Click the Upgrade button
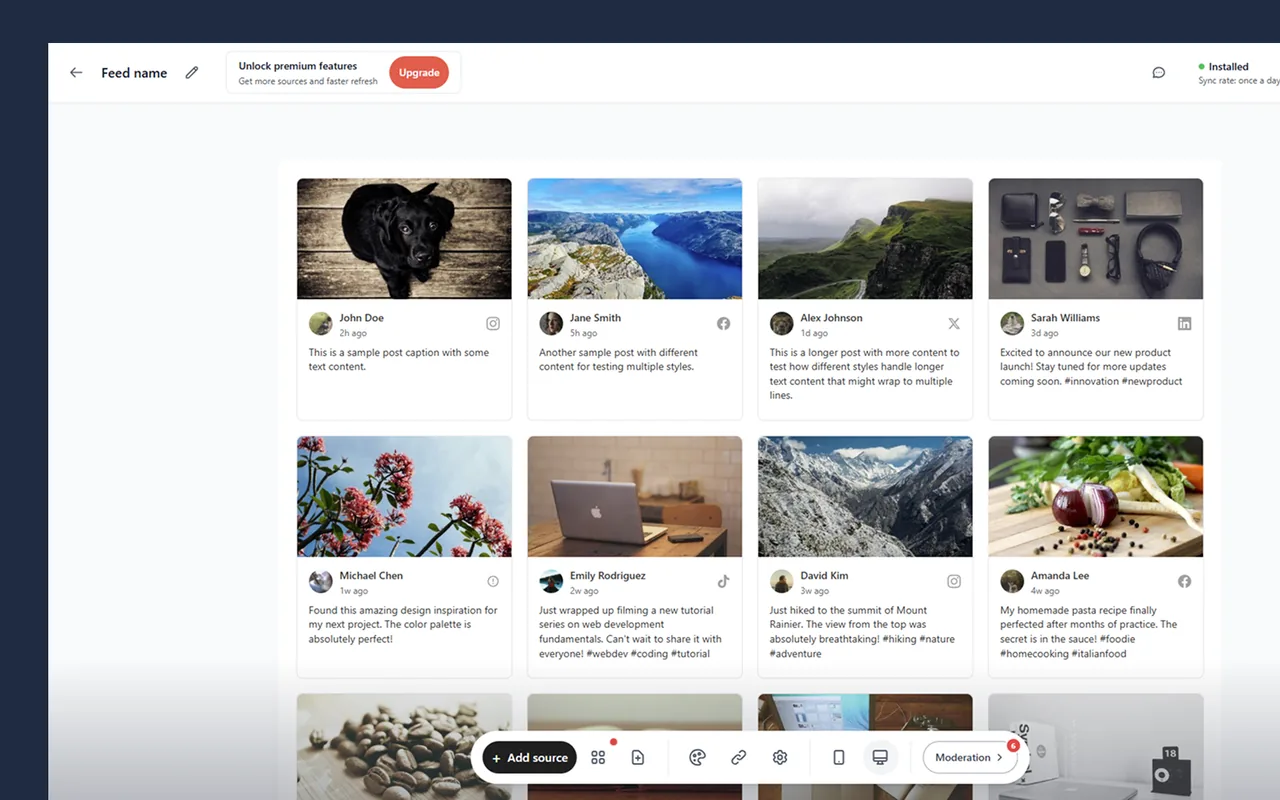The height and width of the screenshot is (800, 1280). [419, 72]
